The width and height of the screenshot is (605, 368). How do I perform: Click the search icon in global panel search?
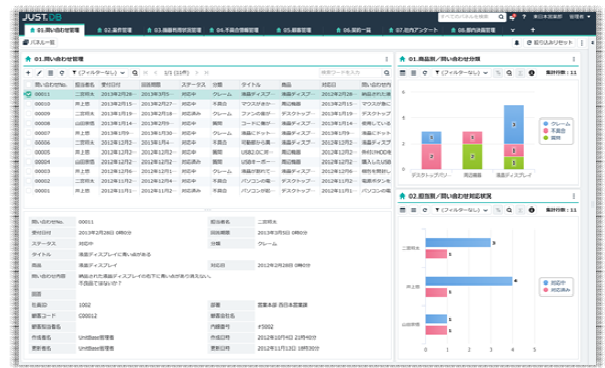501,17
